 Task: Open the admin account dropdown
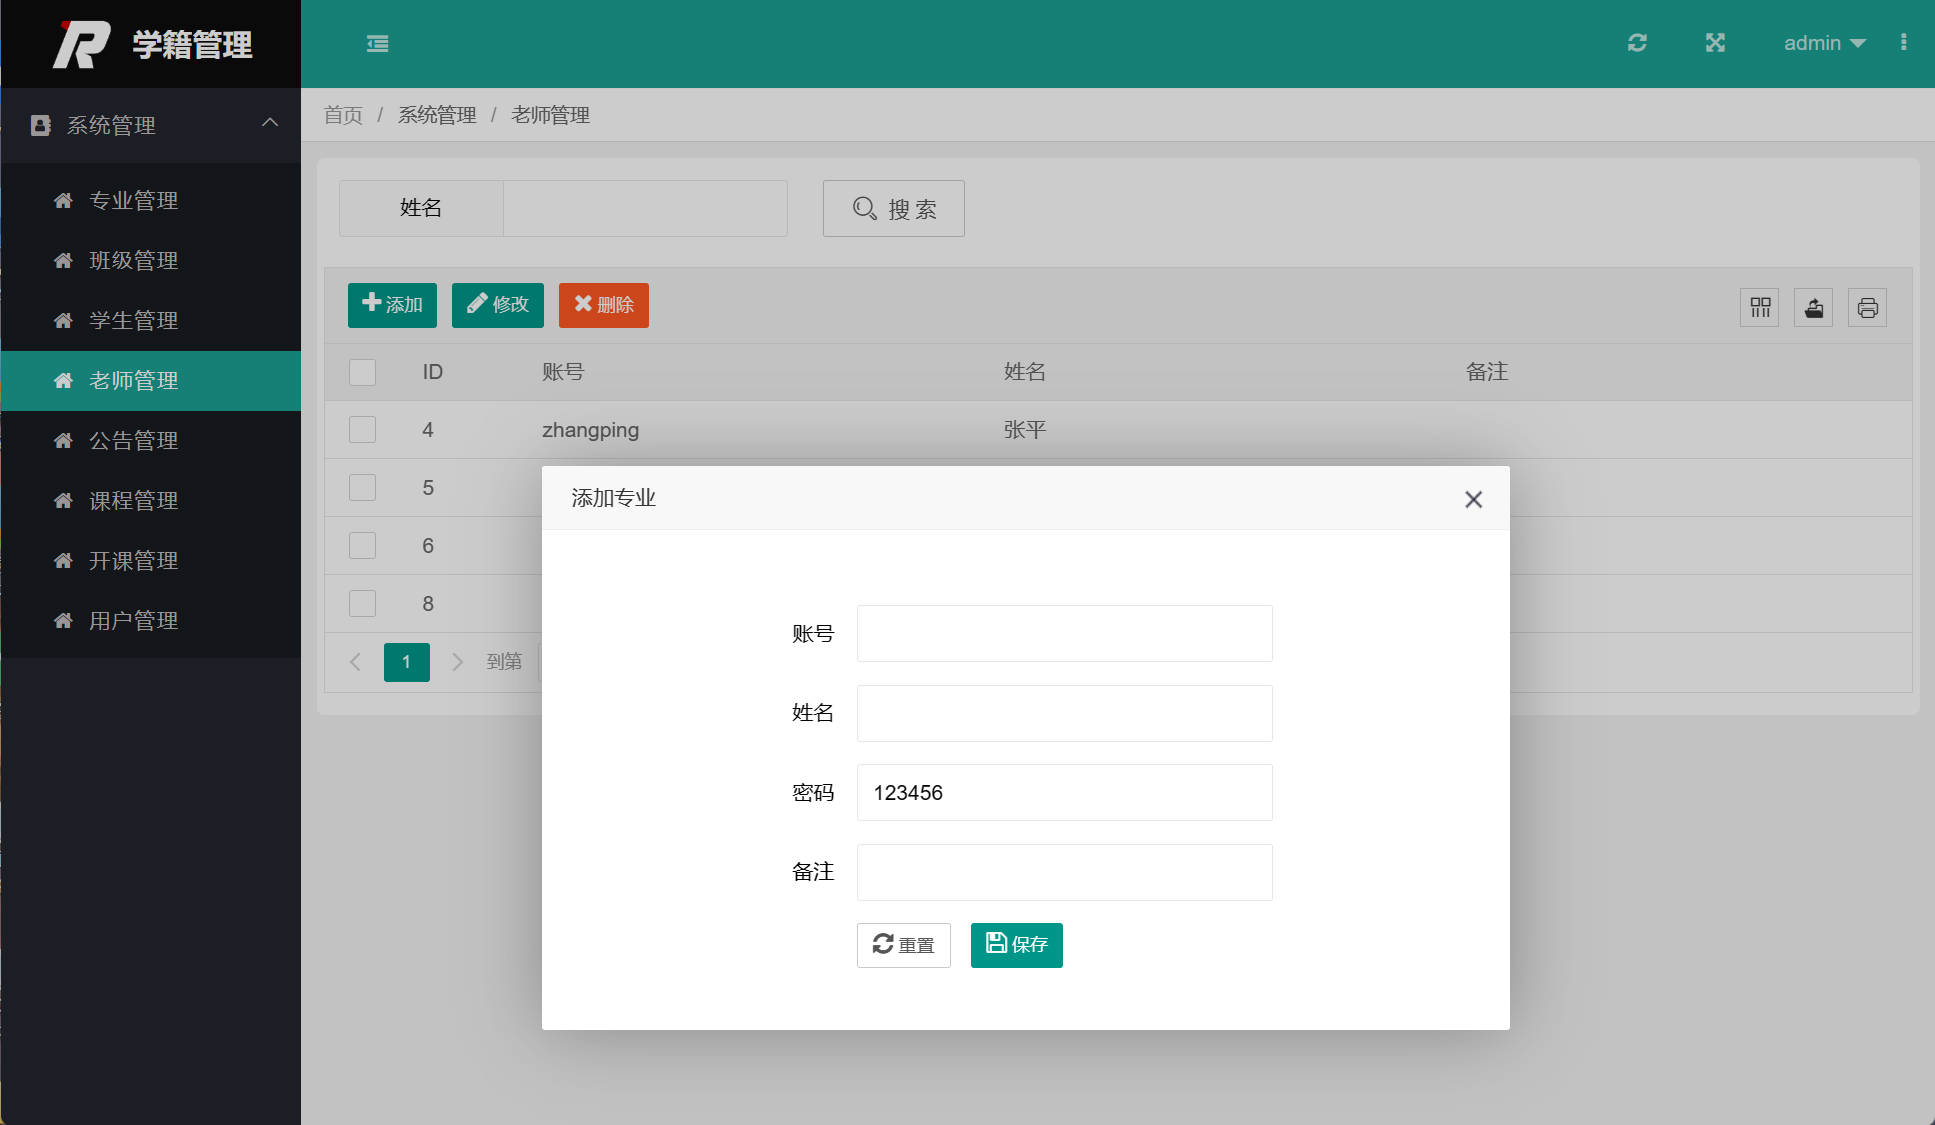coord(1823,43)
